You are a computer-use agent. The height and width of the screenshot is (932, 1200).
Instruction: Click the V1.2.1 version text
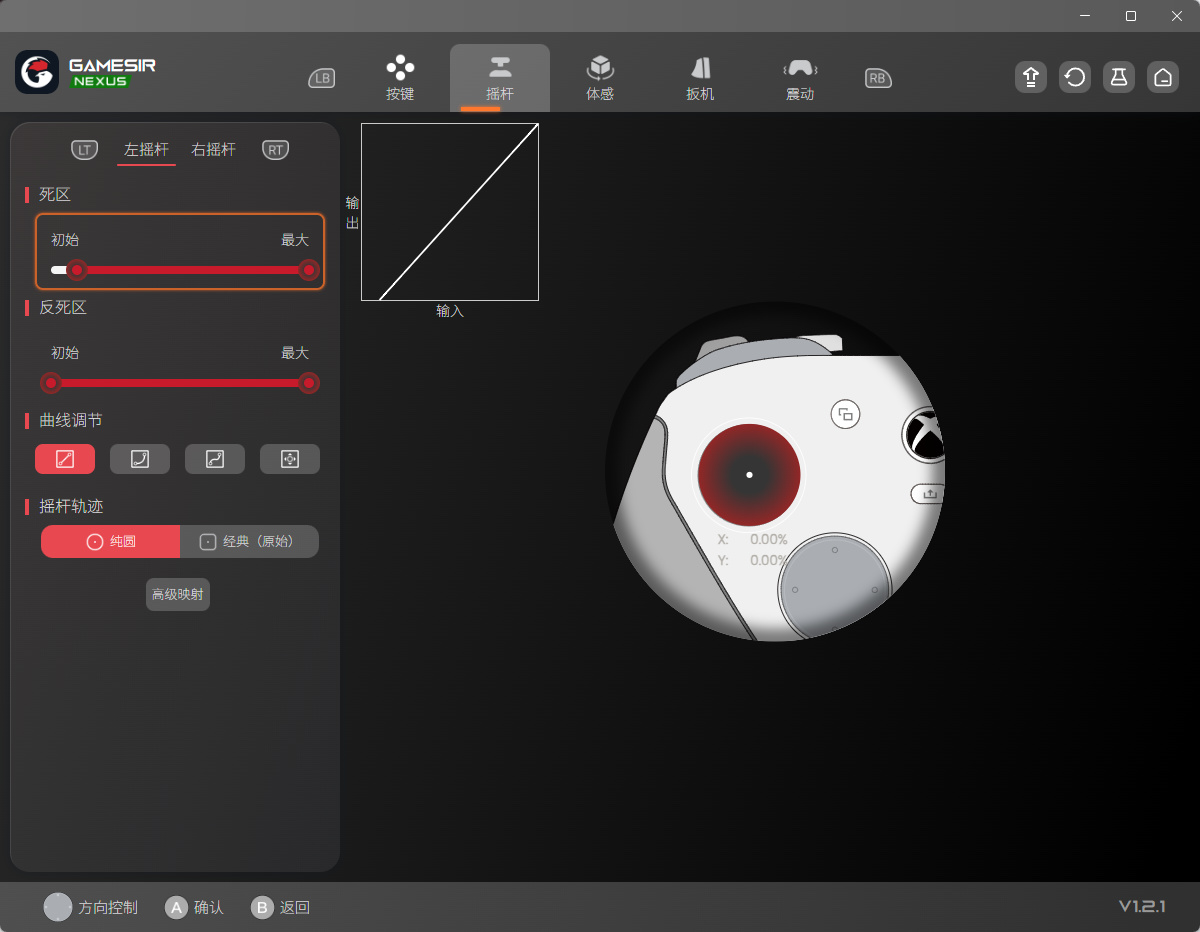[1142, 906]
